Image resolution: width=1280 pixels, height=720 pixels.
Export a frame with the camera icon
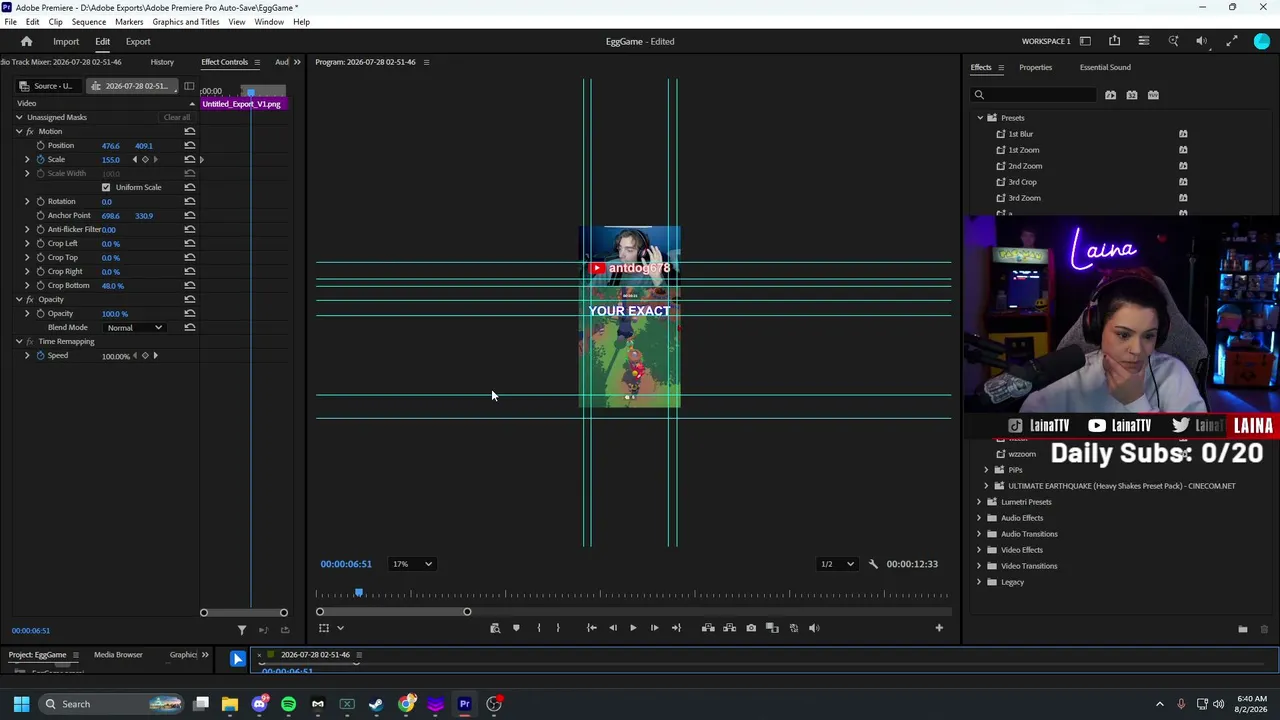751,628
